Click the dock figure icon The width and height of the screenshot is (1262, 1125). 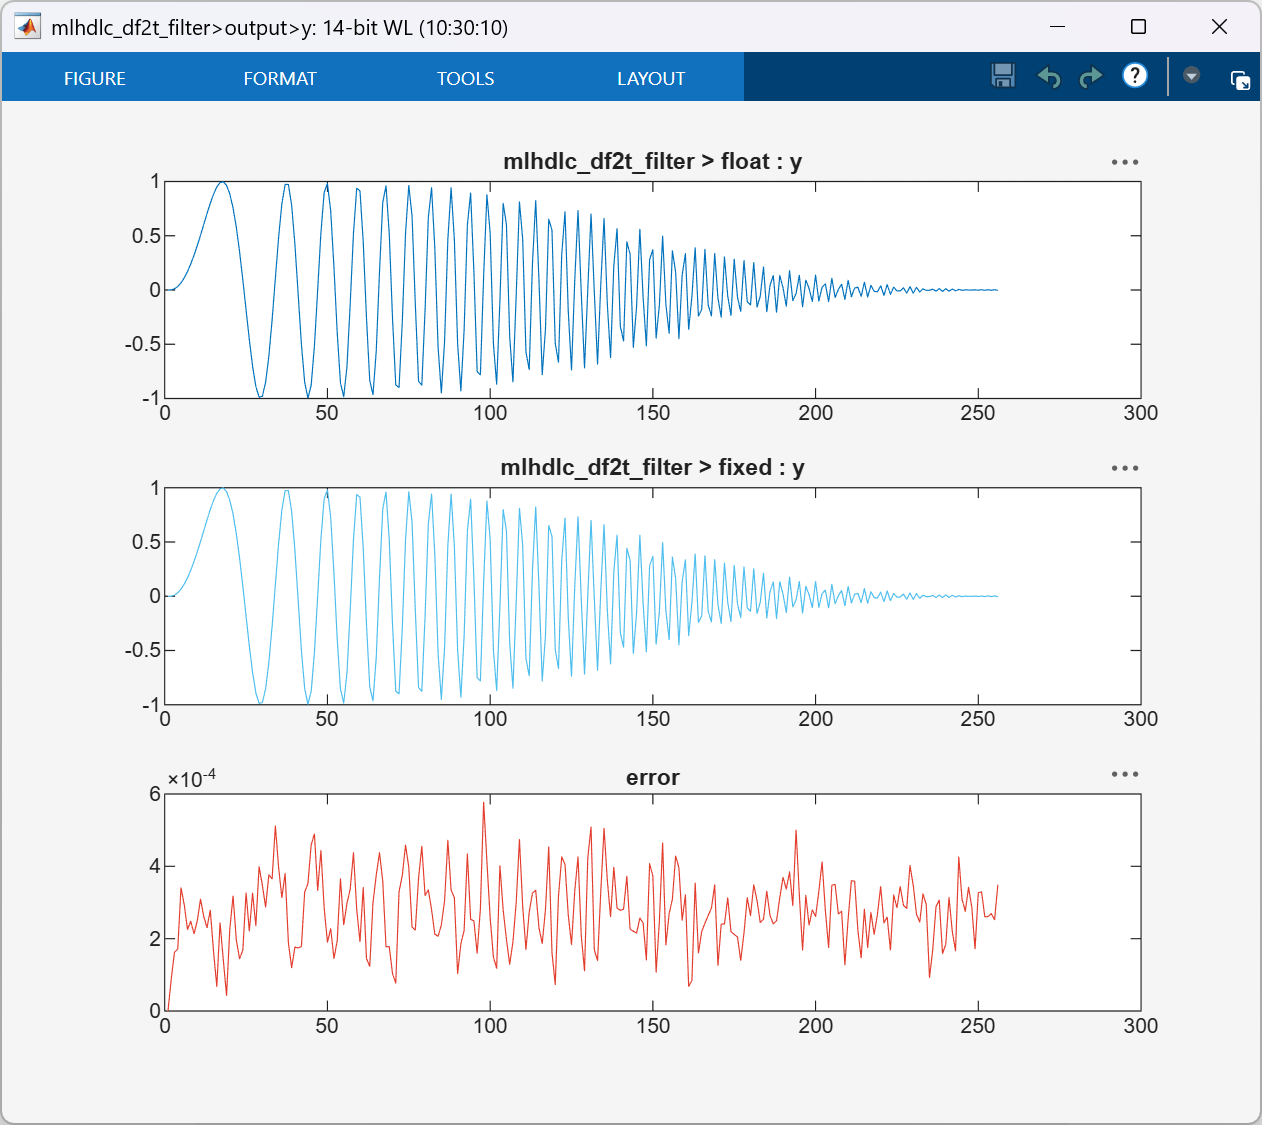point(1240,80)
